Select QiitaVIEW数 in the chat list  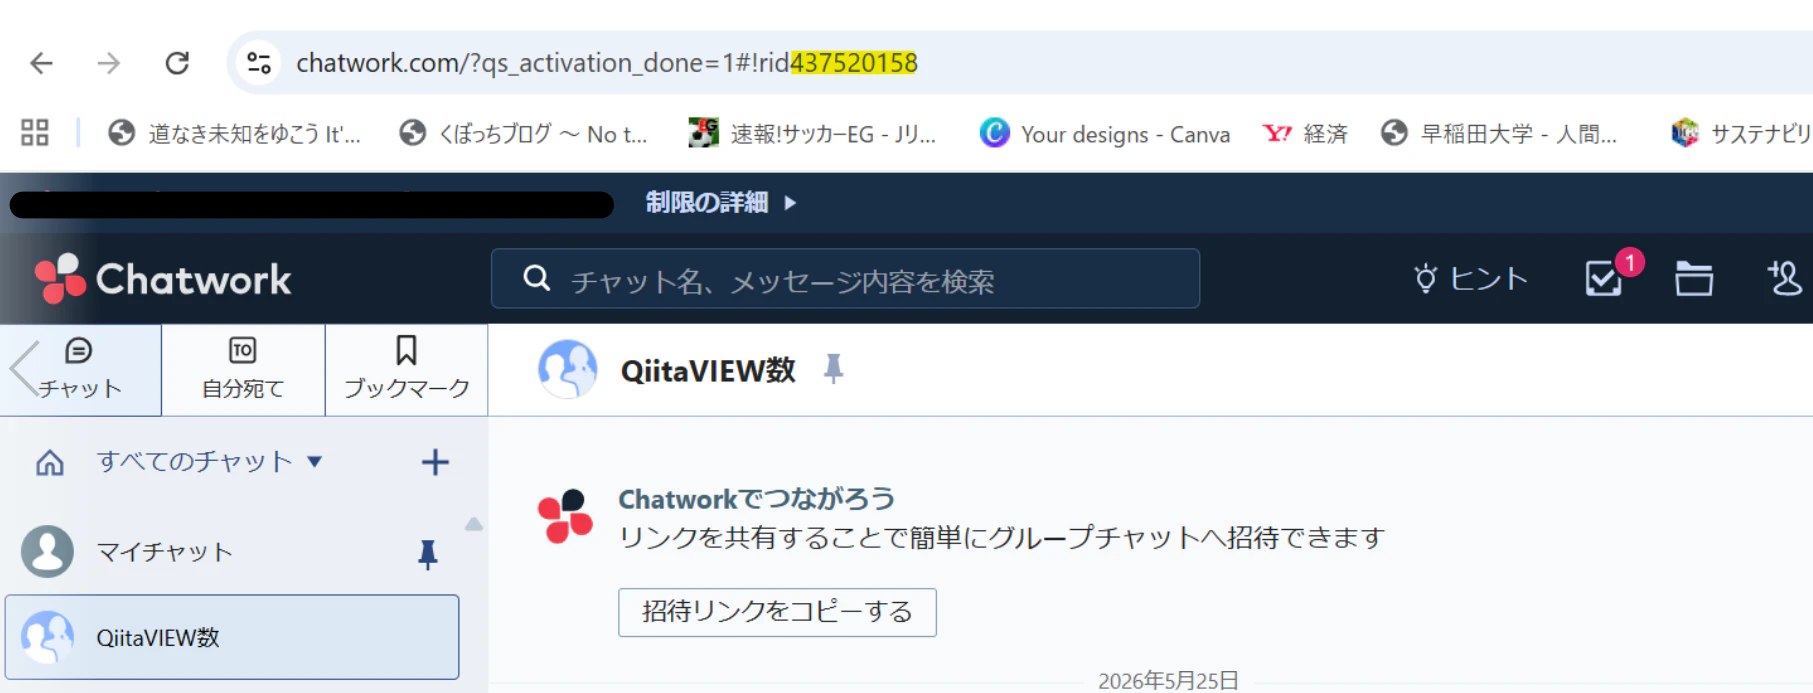coord(232,637)
